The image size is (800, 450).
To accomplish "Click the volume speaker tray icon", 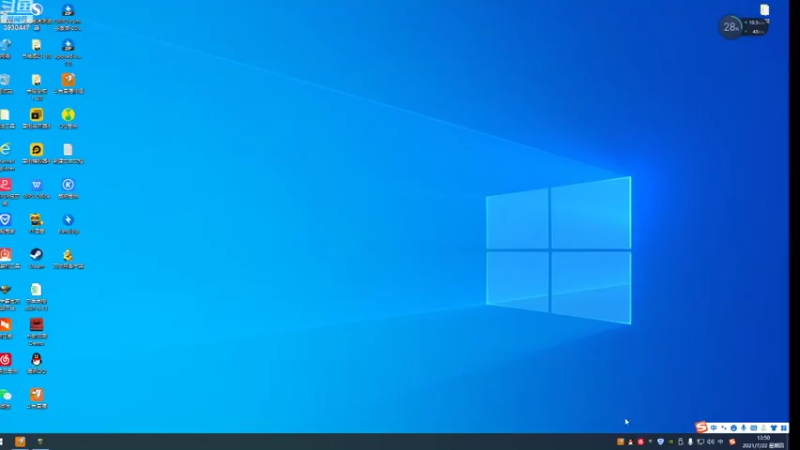I will coord(710,442).
